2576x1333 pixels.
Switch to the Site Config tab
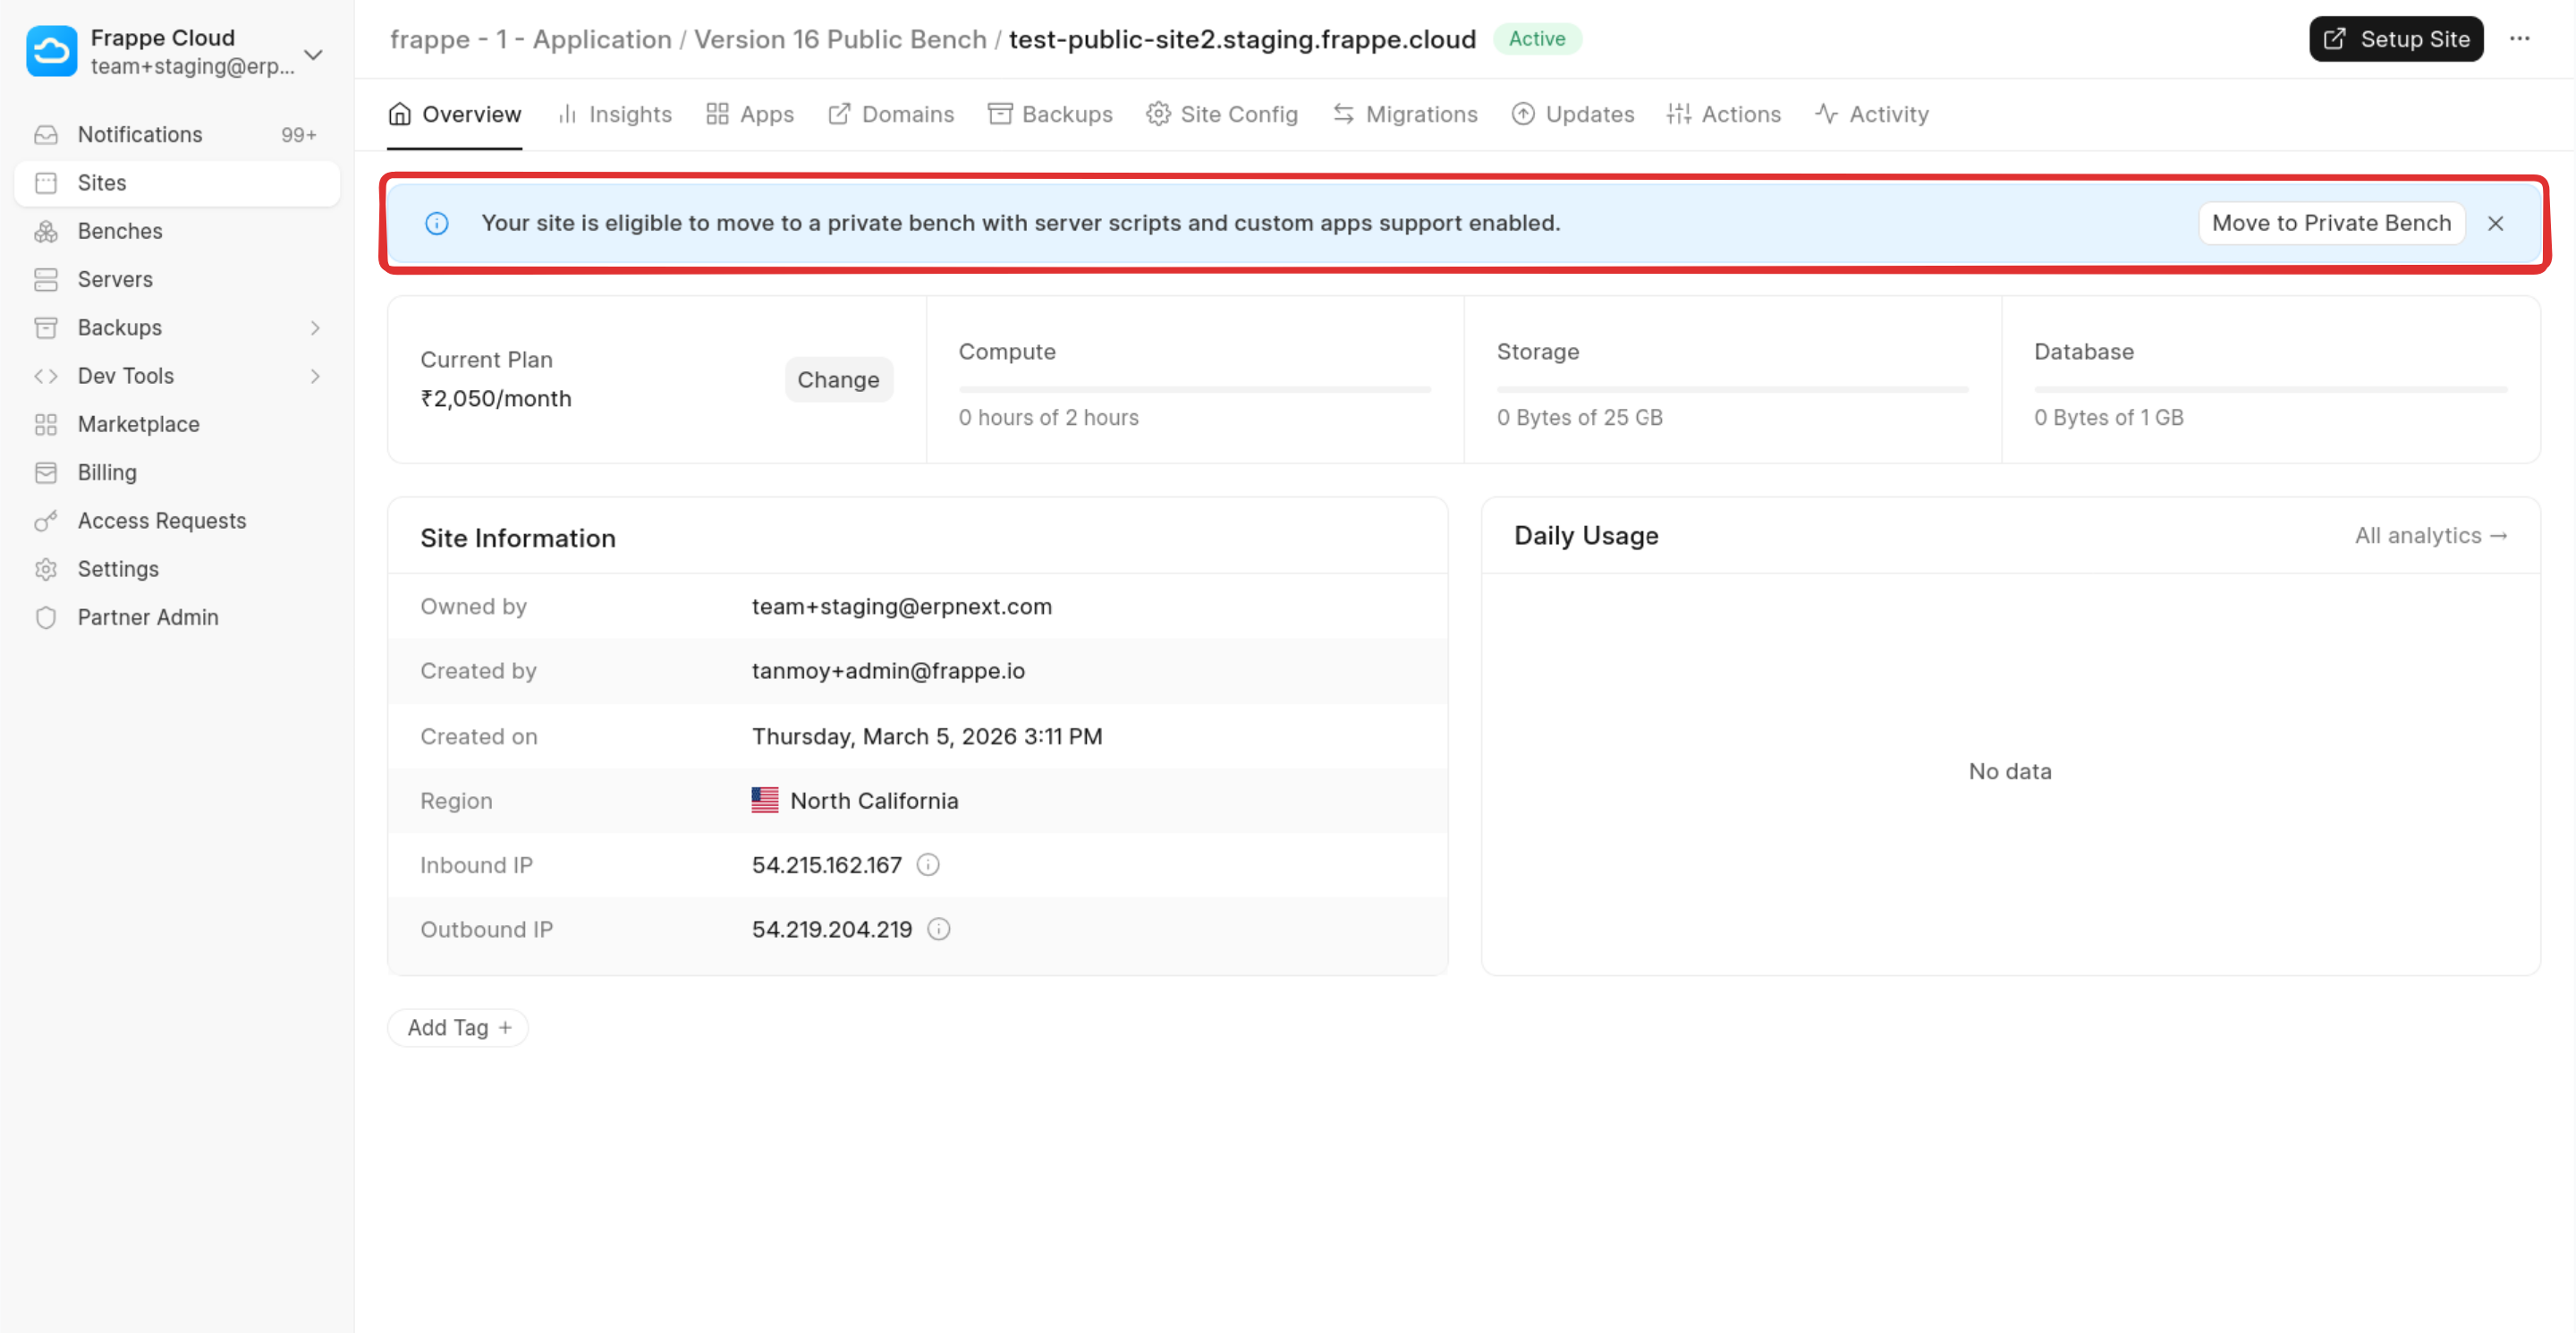1222,114
